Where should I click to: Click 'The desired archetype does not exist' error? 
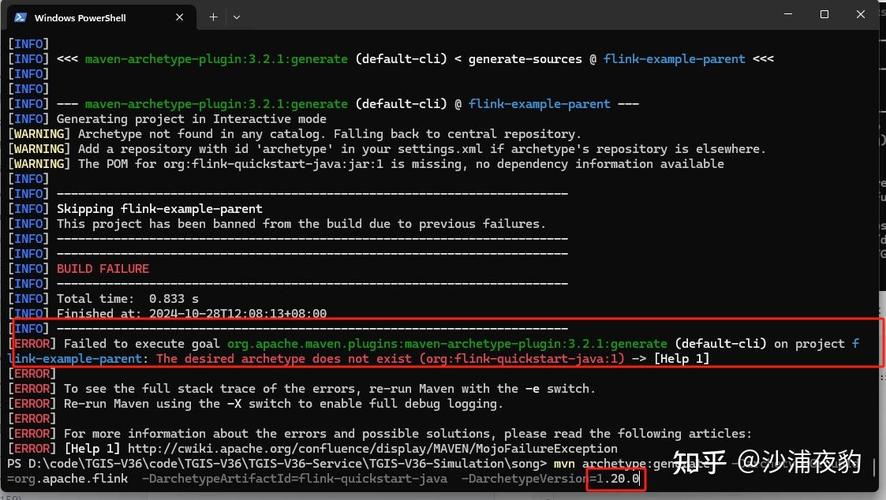pos(390,359)
